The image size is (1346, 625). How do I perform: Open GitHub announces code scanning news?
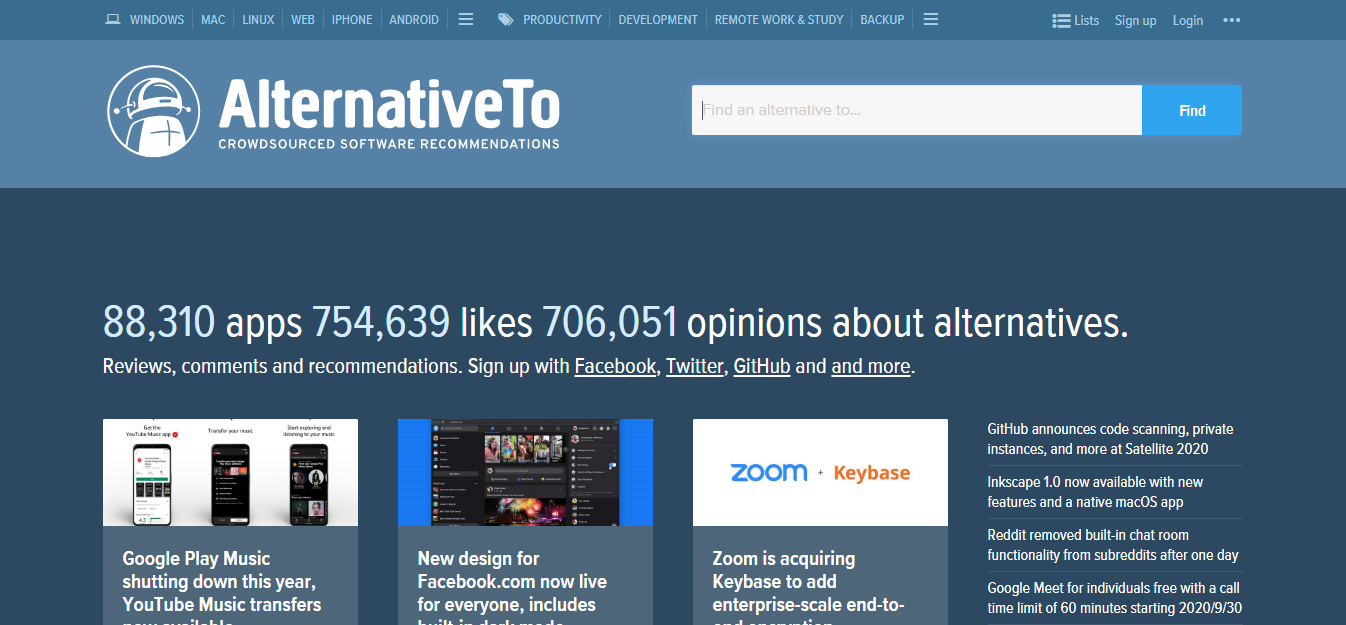(x=1110, y=439)
